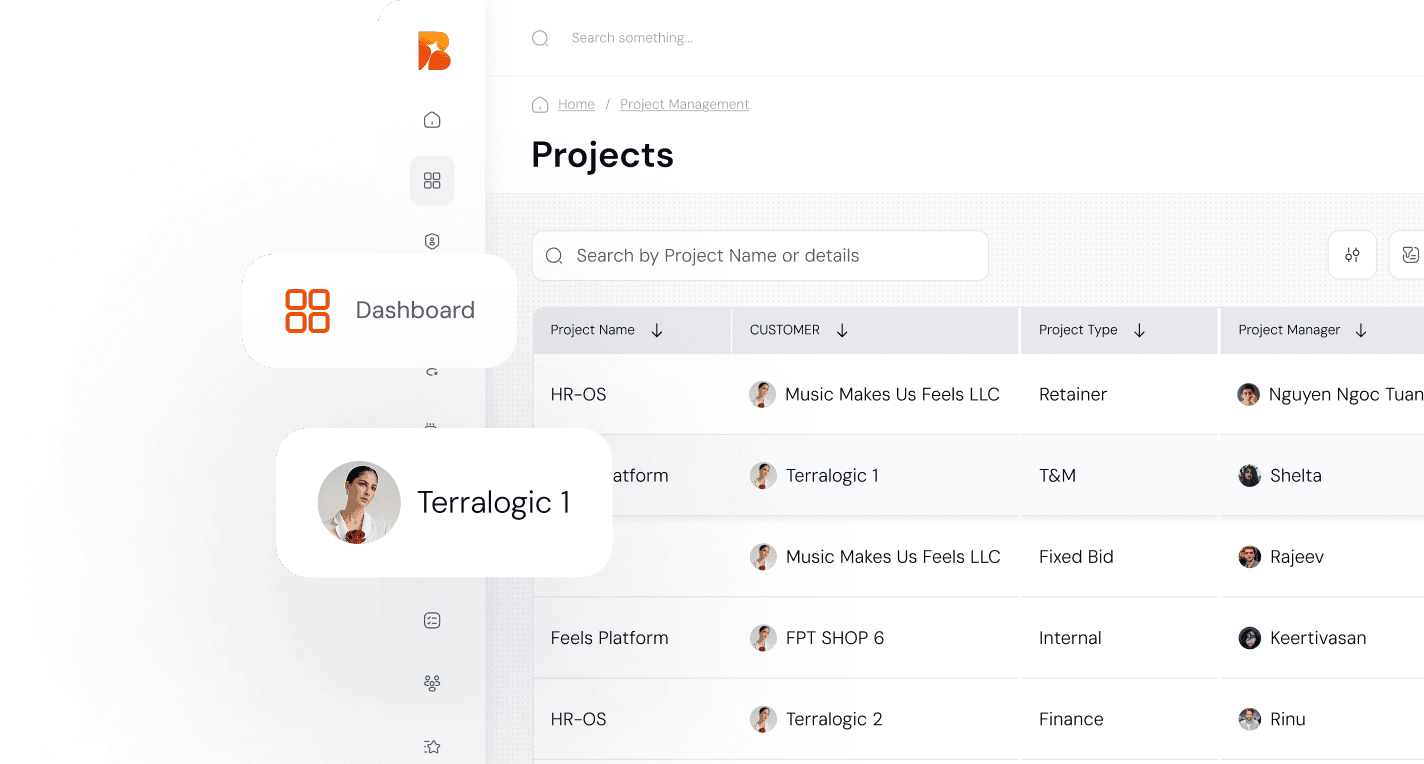The image size is (1424, 764).
Task: Sort by Project Manager column arrow
Action: pos(1361,331)
